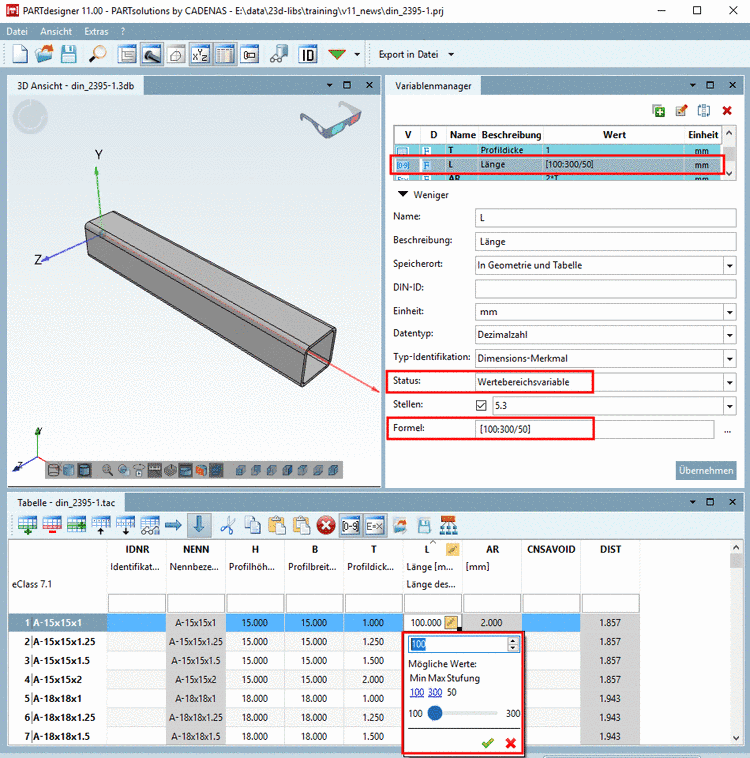Click the binoculars test icon in main toolbar
Image resolution: width=750 pixels, height=758 pixels.
279,54
